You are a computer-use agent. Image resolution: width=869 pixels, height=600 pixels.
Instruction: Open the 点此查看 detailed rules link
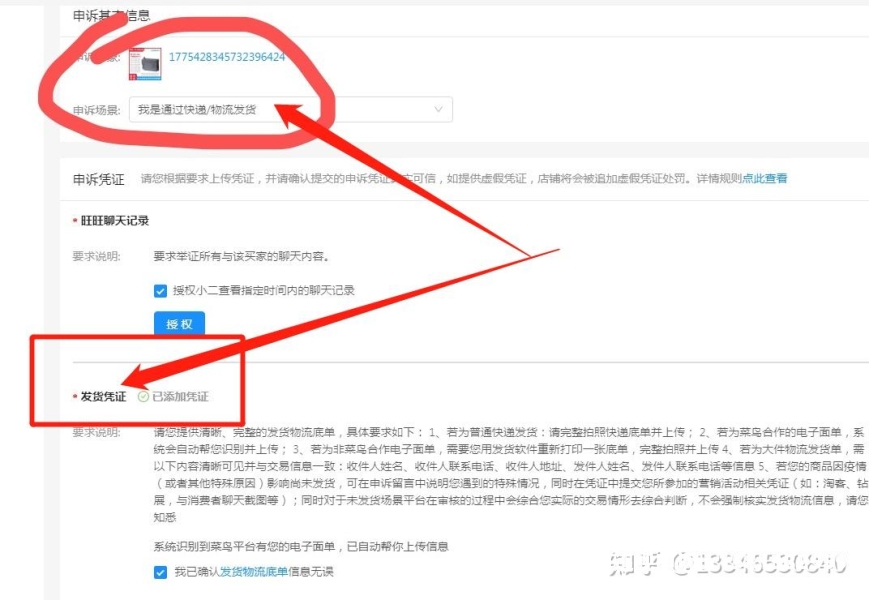[x=764, y=179]
